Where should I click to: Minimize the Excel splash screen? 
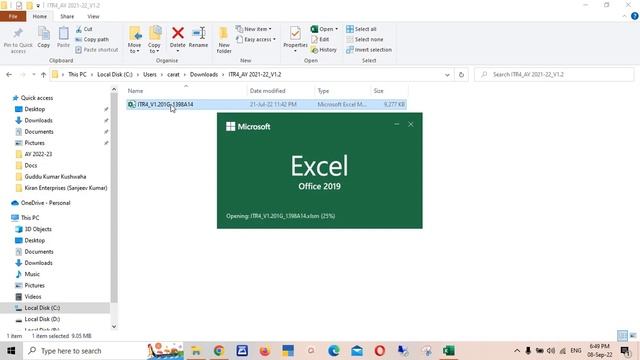coord(397,124)
